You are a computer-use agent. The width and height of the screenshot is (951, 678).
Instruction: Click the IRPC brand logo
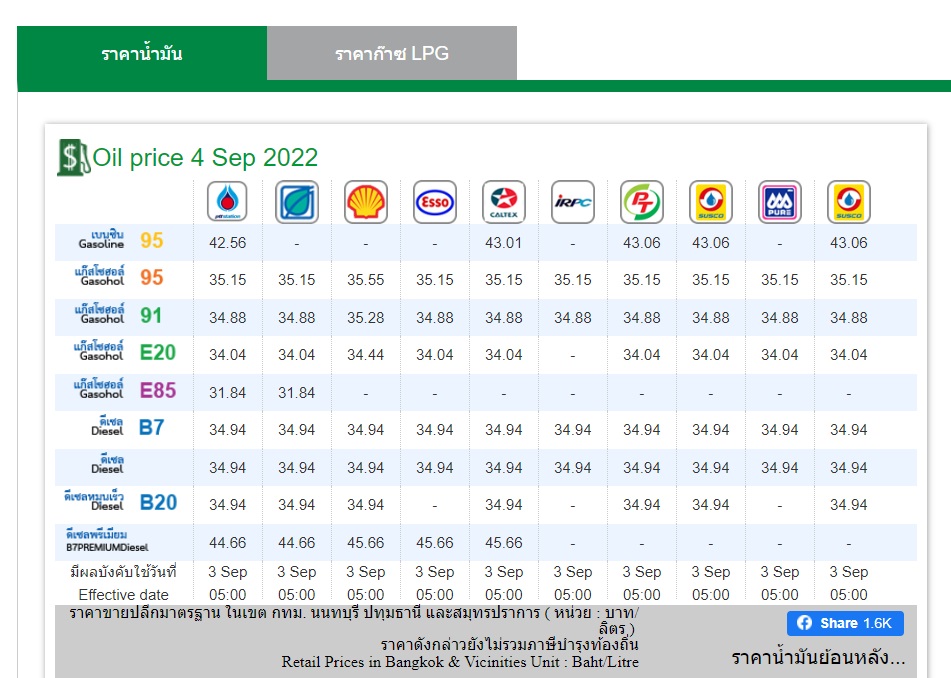[573, 201]
